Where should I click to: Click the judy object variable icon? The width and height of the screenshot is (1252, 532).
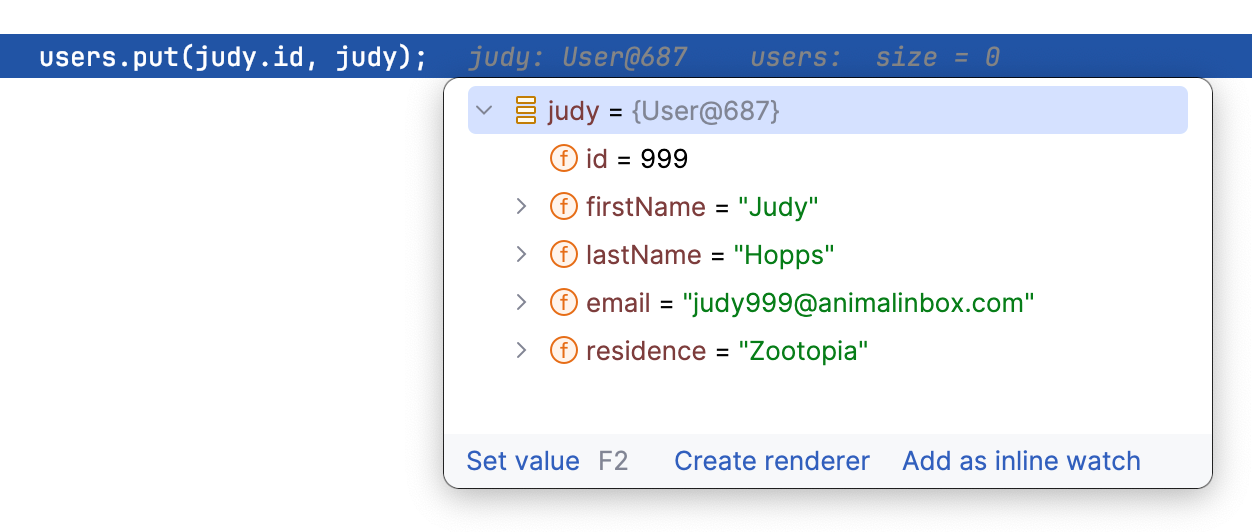[x=526, y=110]
